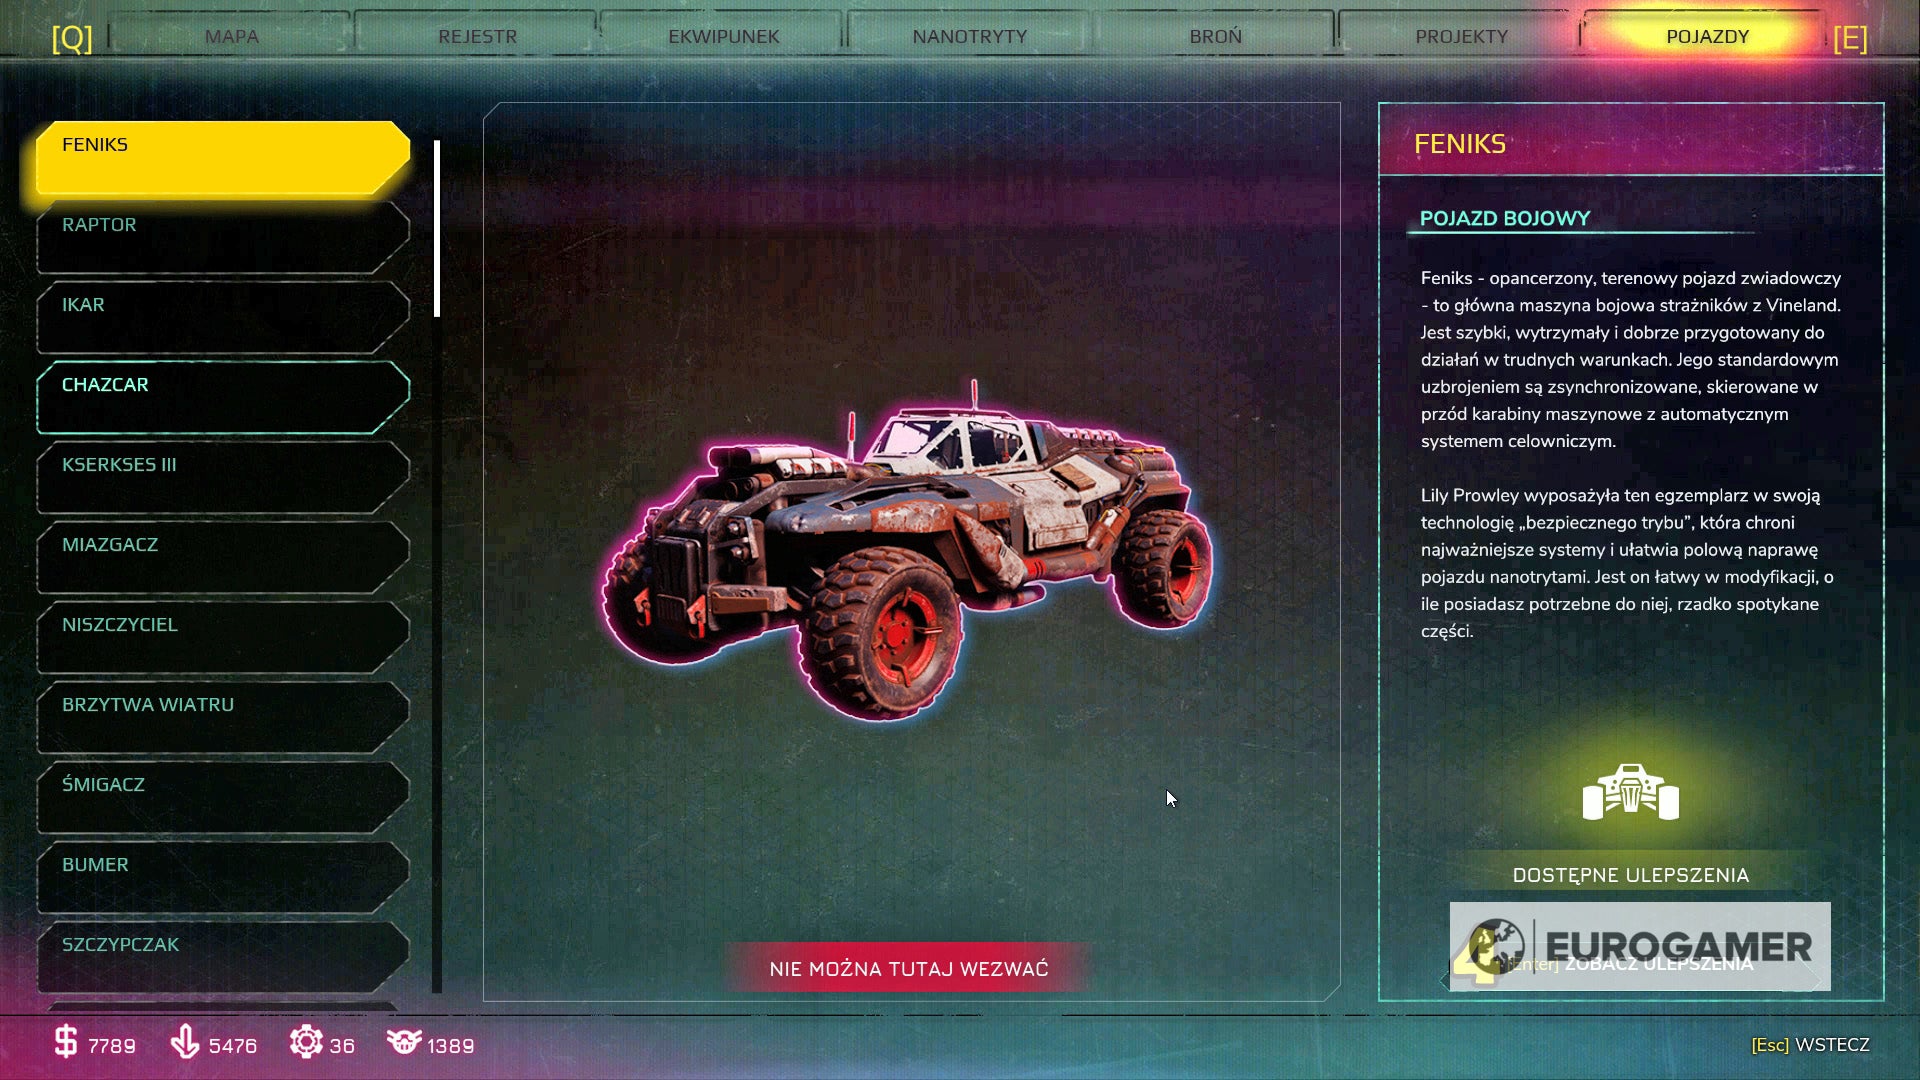
Task: Open the PROJEKTY tab
Action: (1461, 36)
